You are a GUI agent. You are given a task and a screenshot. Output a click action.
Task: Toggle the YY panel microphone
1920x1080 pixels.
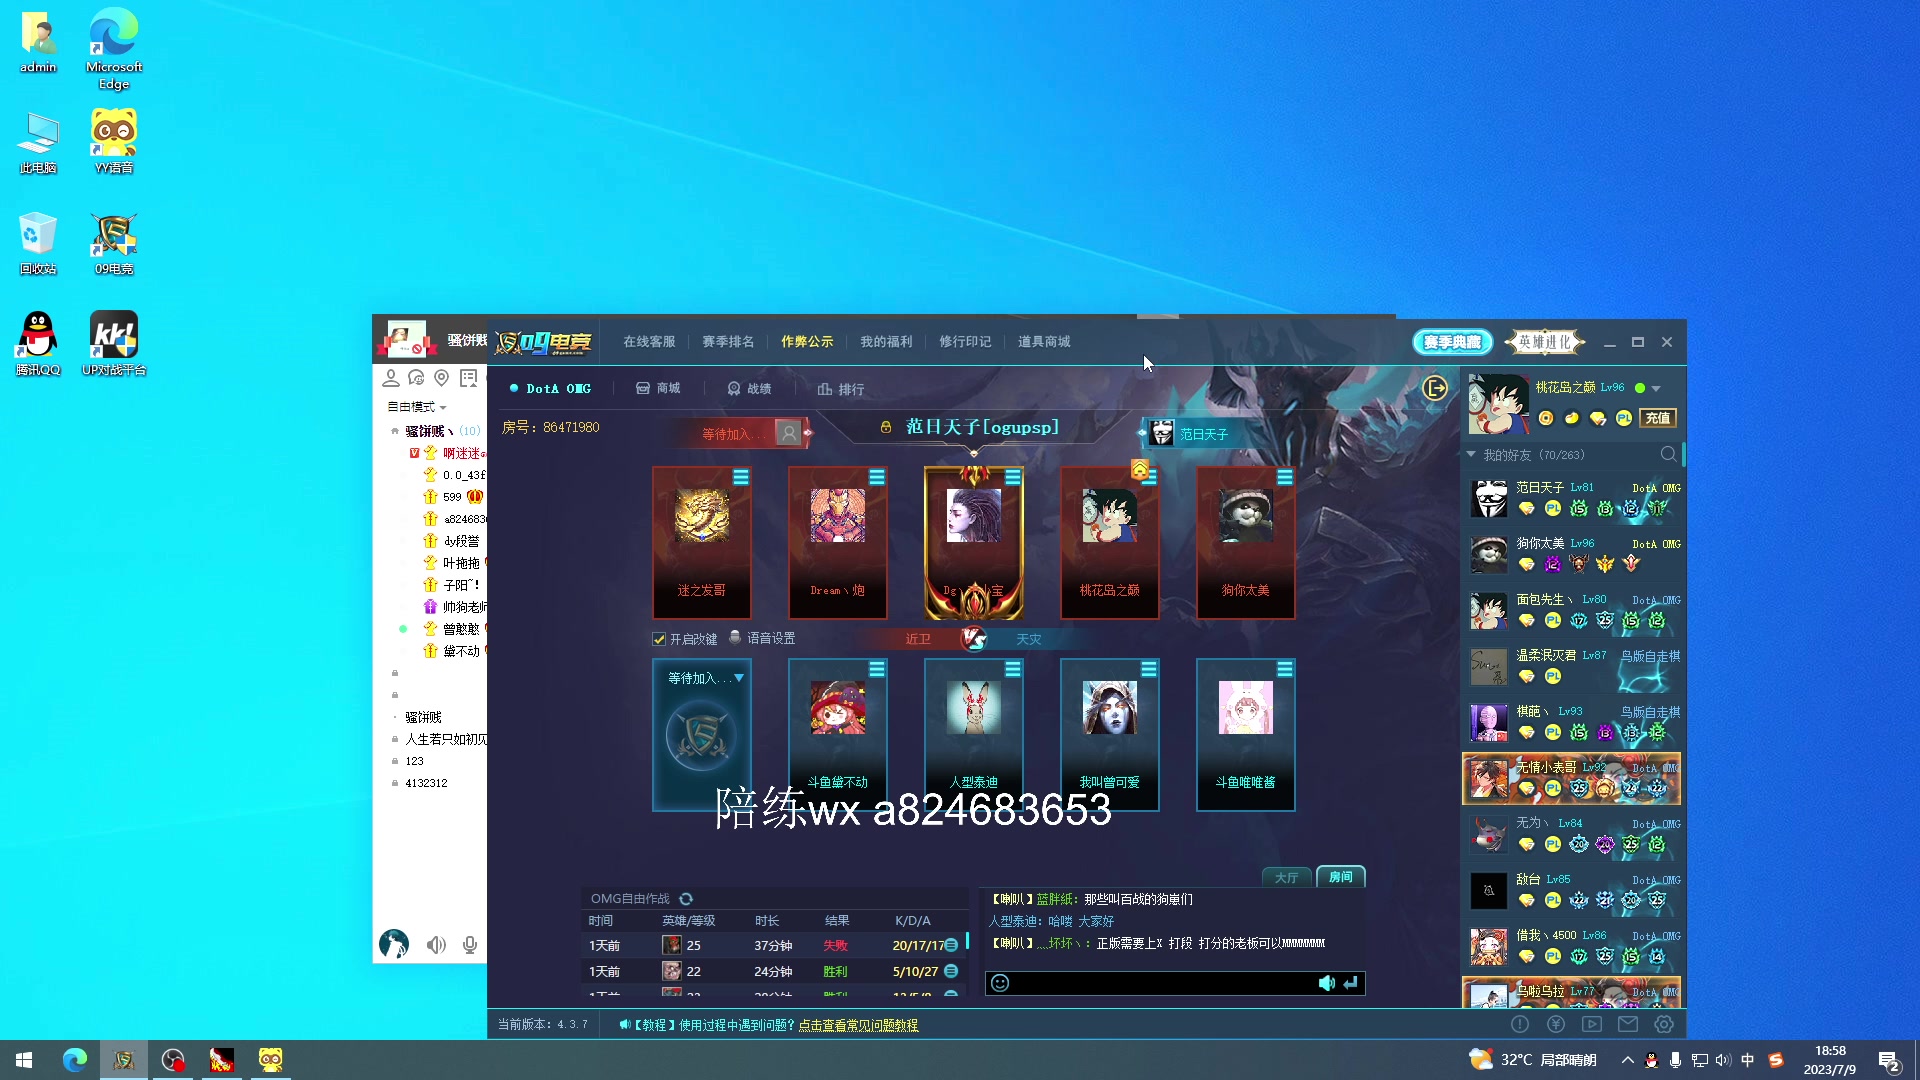click(x=470, y=945)
